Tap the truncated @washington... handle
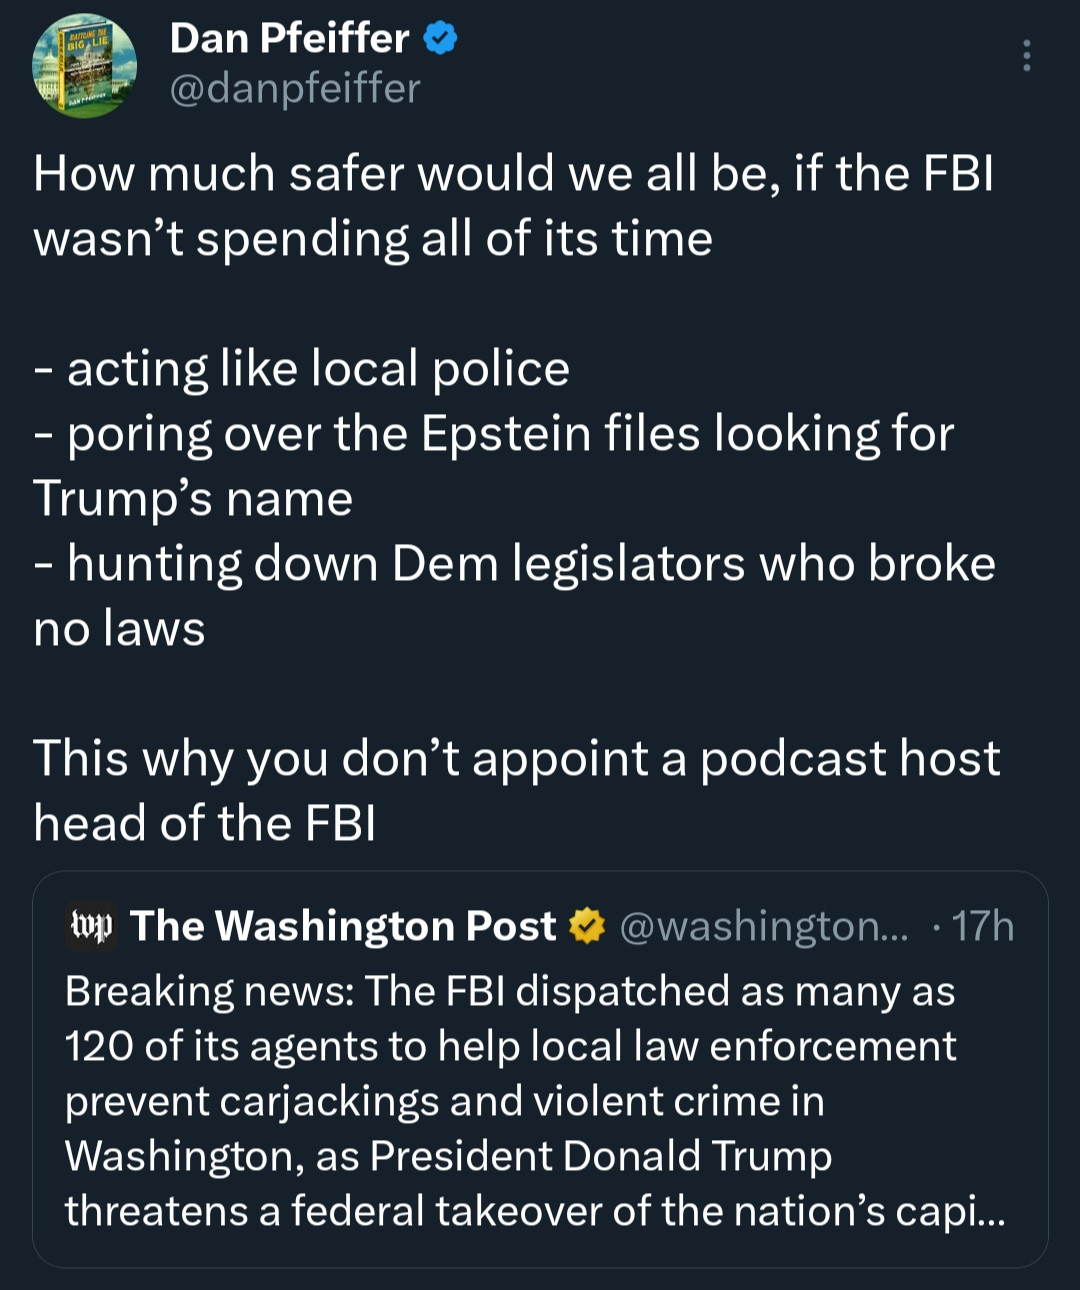 [764, 926]
